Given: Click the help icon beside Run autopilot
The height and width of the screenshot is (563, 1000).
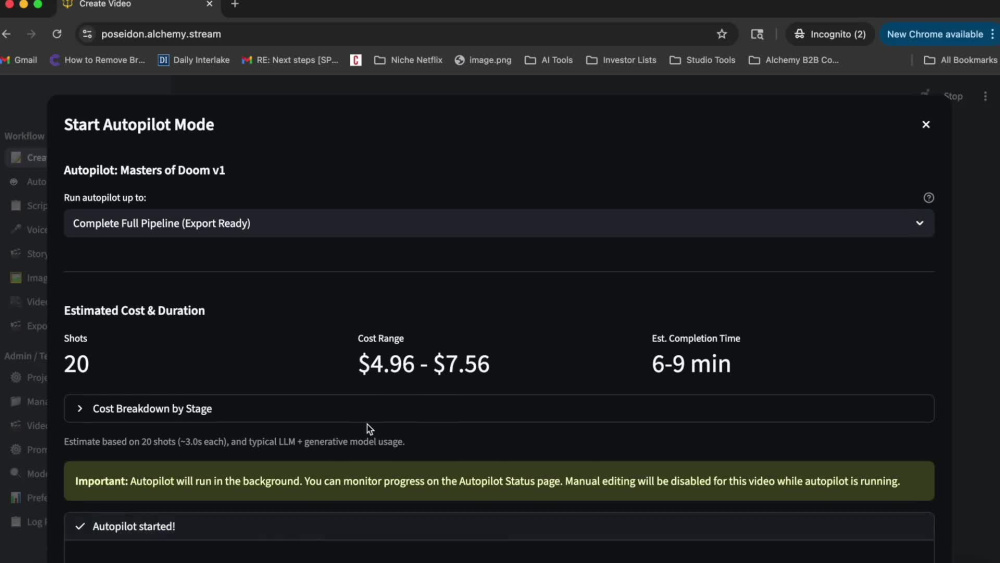Looking at the screenshot, I should click(x=929, y=198).
